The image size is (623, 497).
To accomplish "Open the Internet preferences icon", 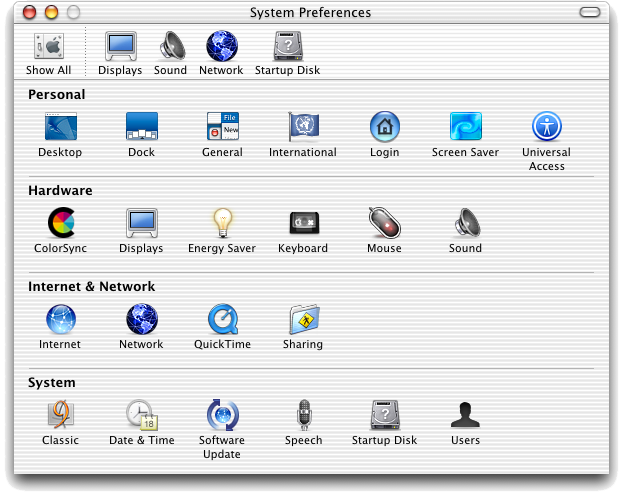I will tap(60, 319).
